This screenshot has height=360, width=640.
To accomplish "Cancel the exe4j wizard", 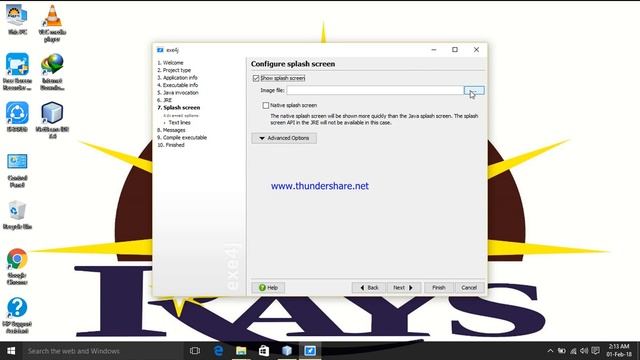I will [469, 288].
